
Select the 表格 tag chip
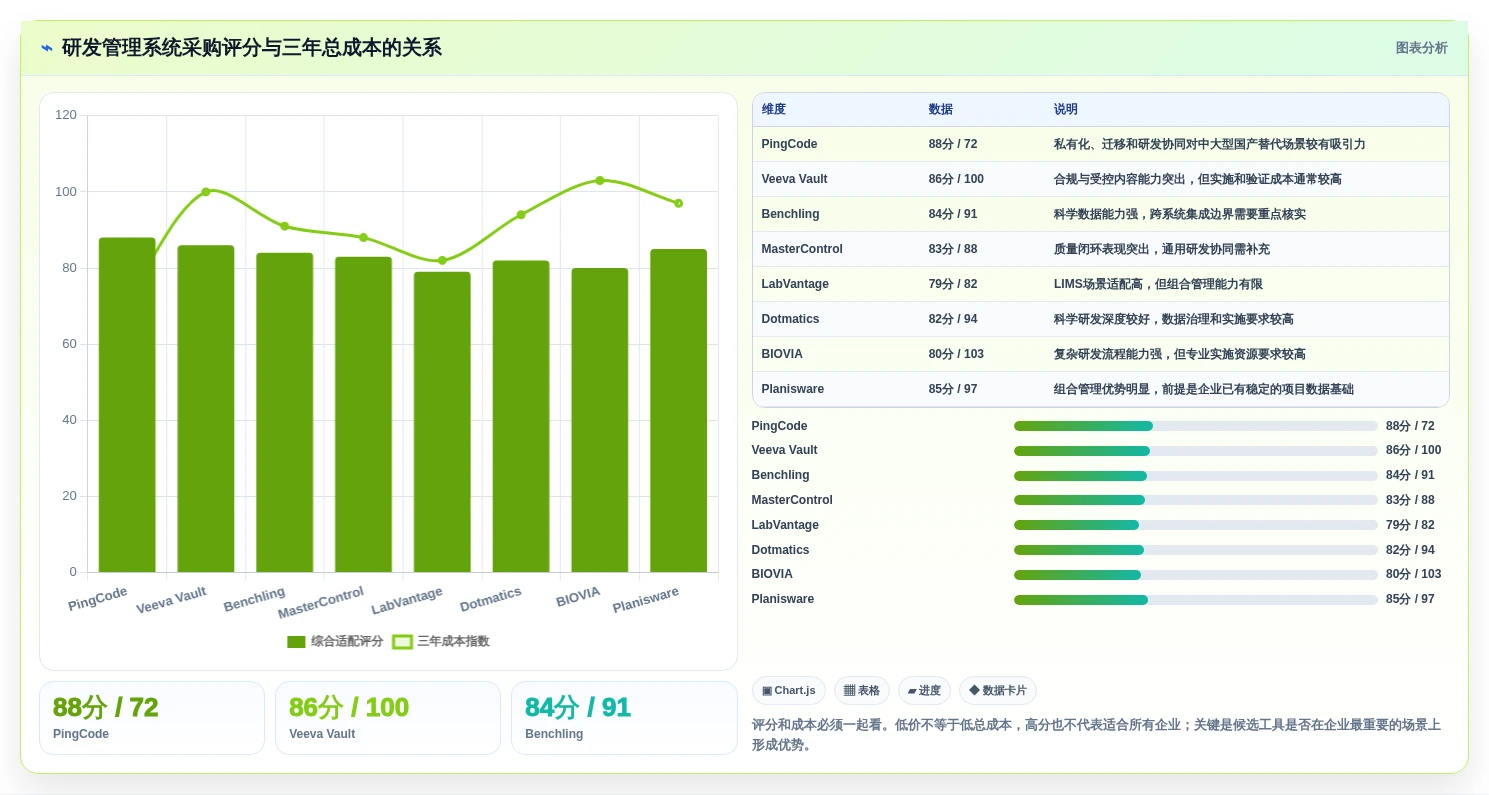click(x=862, y=691)
